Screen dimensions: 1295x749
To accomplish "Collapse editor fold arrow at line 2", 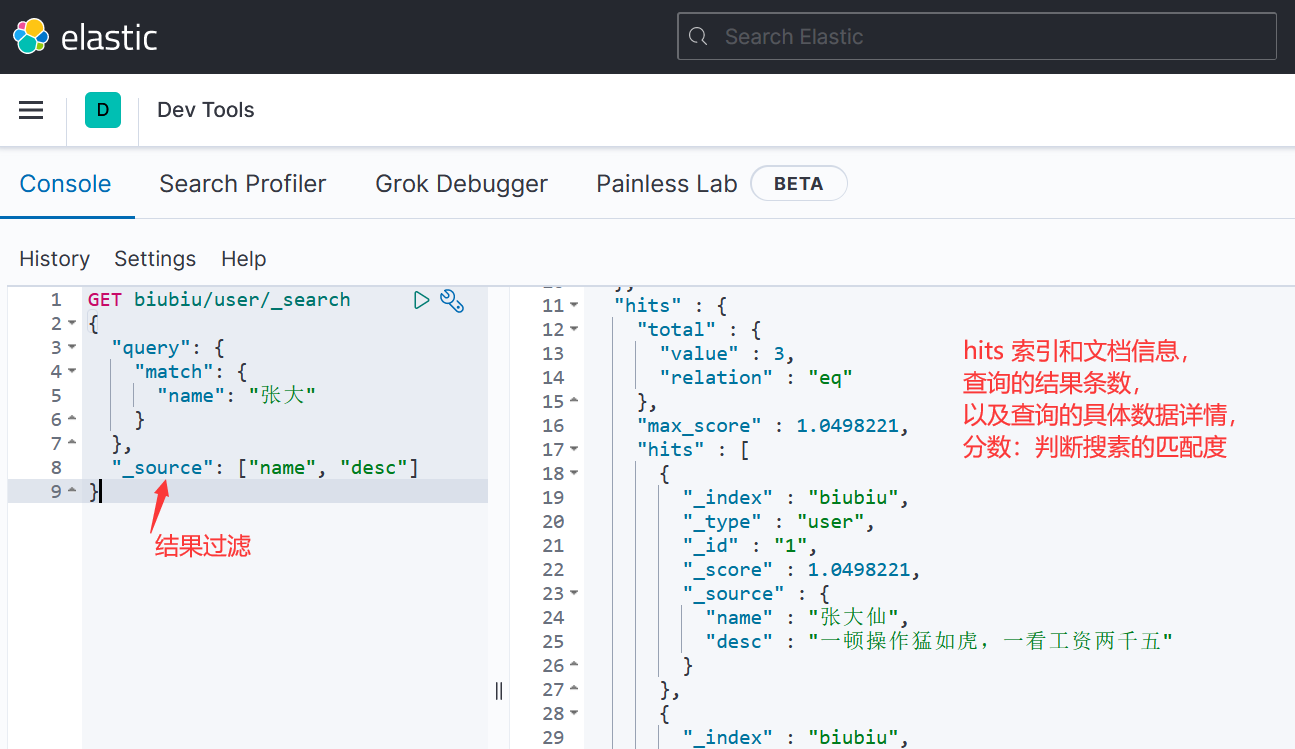I will (x=71, y=324).
